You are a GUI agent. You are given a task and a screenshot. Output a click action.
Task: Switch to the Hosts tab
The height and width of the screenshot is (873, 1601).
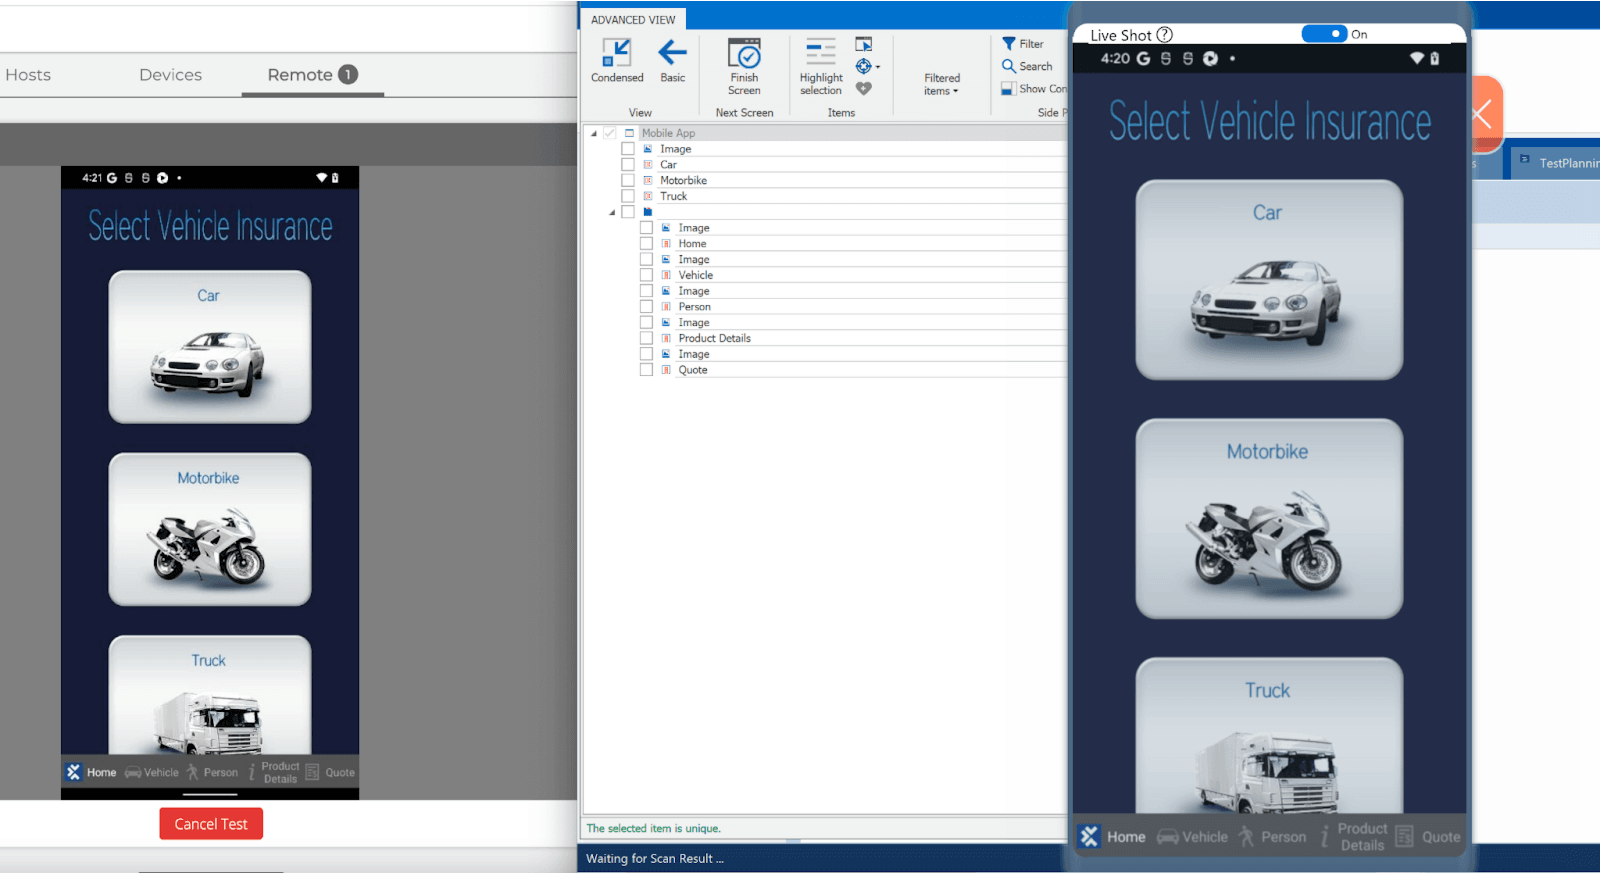(x=28, y=75)
